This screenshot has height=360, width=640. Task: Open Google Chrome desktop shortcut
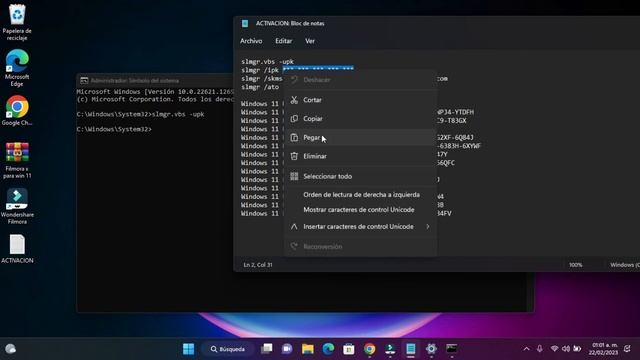pos(17,110)
